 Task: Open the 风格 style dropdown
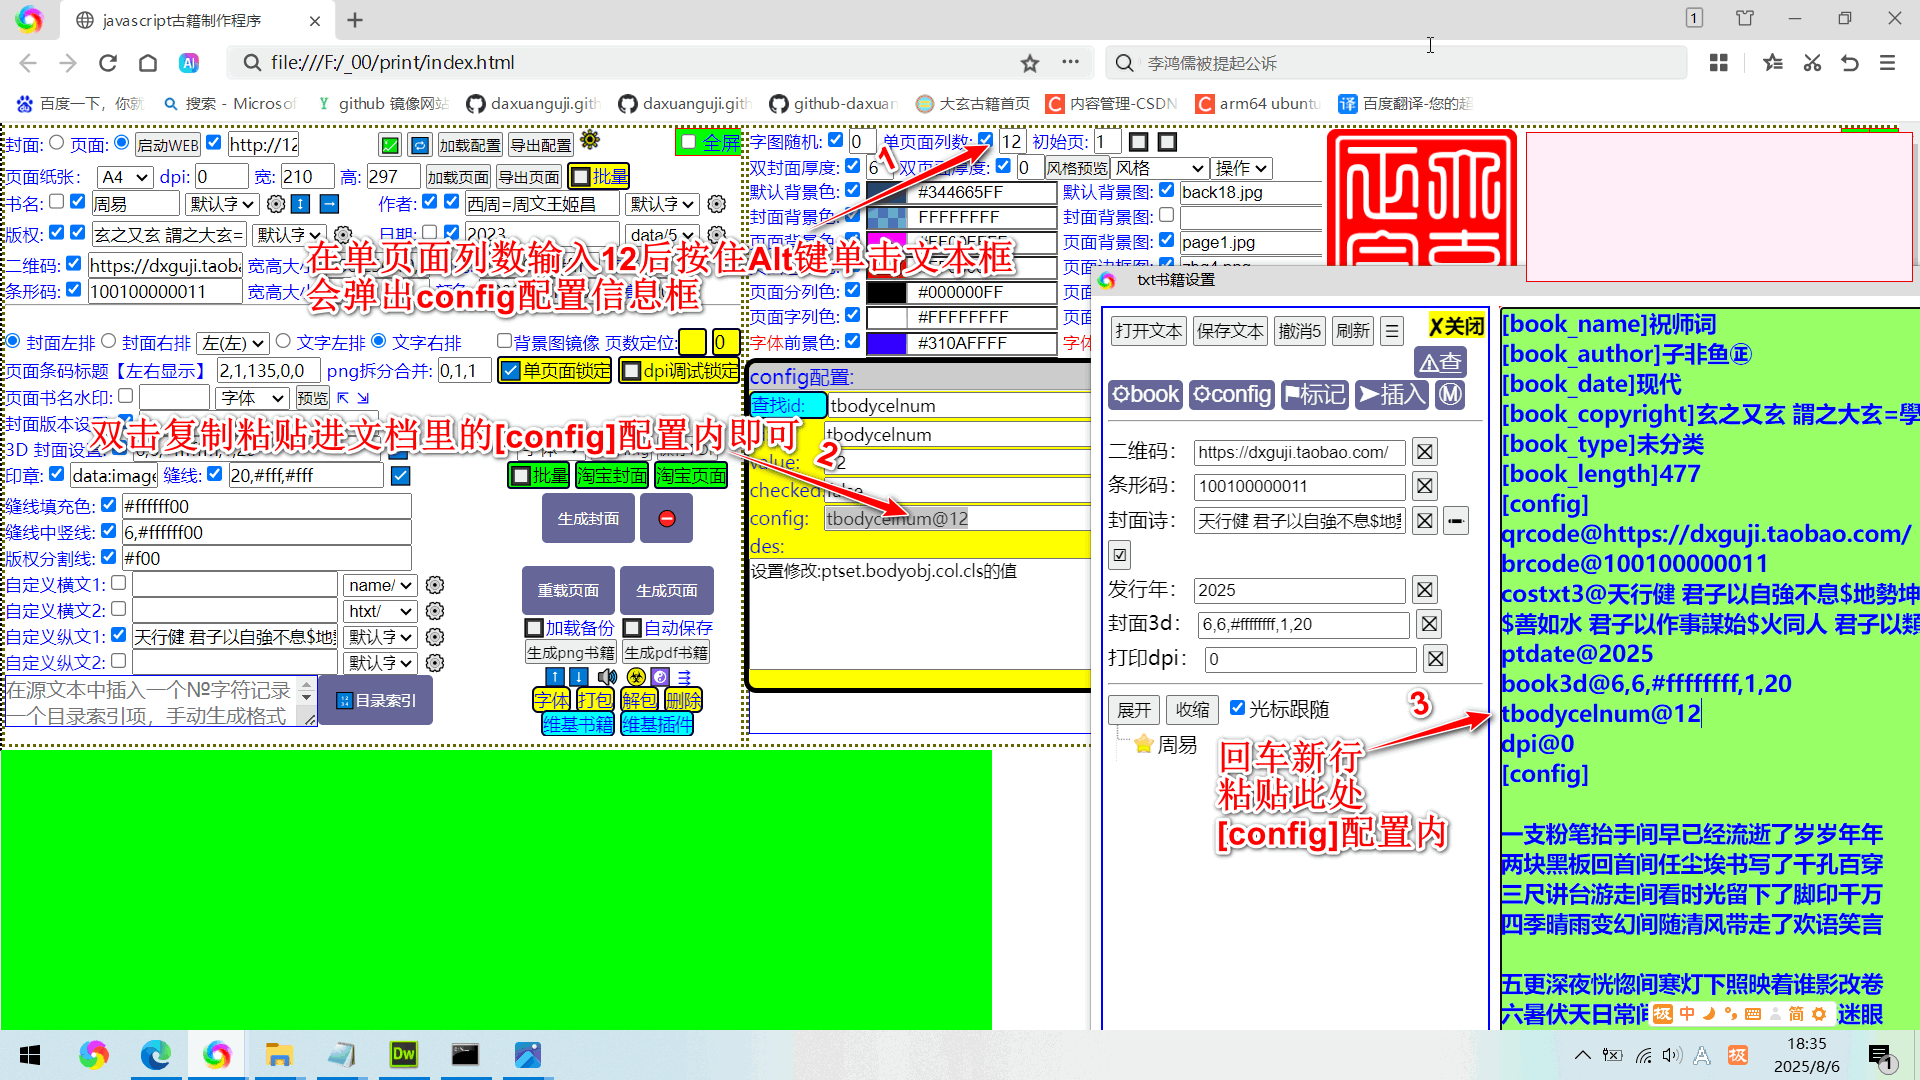point(1159,167)
